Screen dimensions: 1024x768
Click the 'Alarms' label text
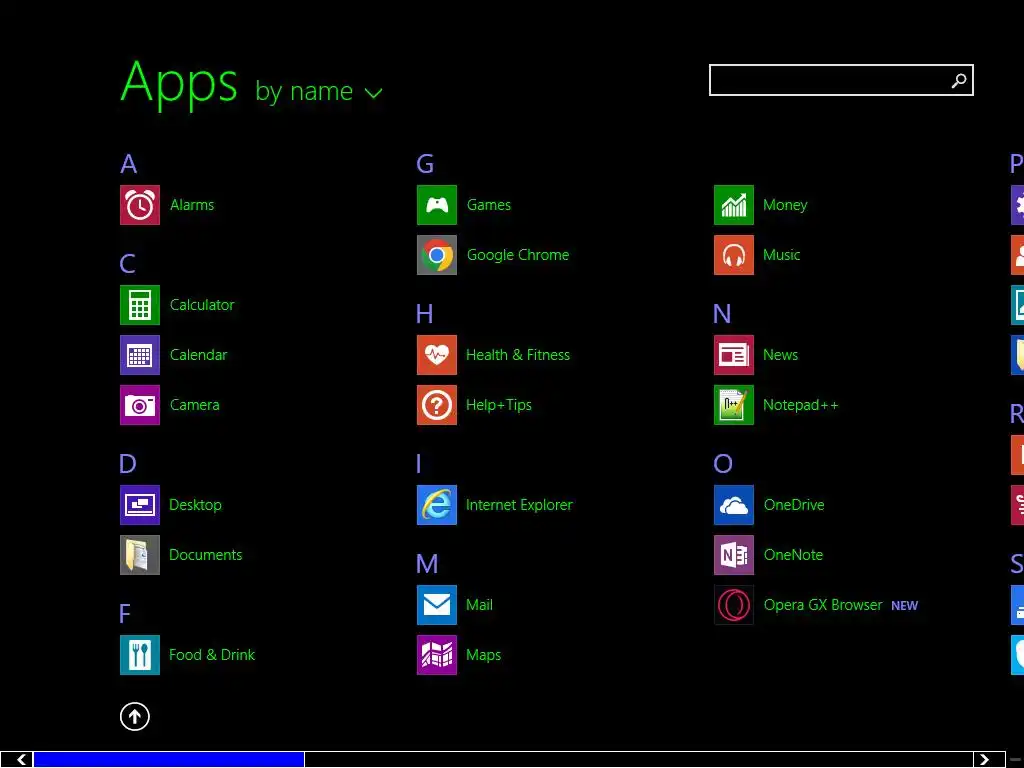click(x=192, y=205)
